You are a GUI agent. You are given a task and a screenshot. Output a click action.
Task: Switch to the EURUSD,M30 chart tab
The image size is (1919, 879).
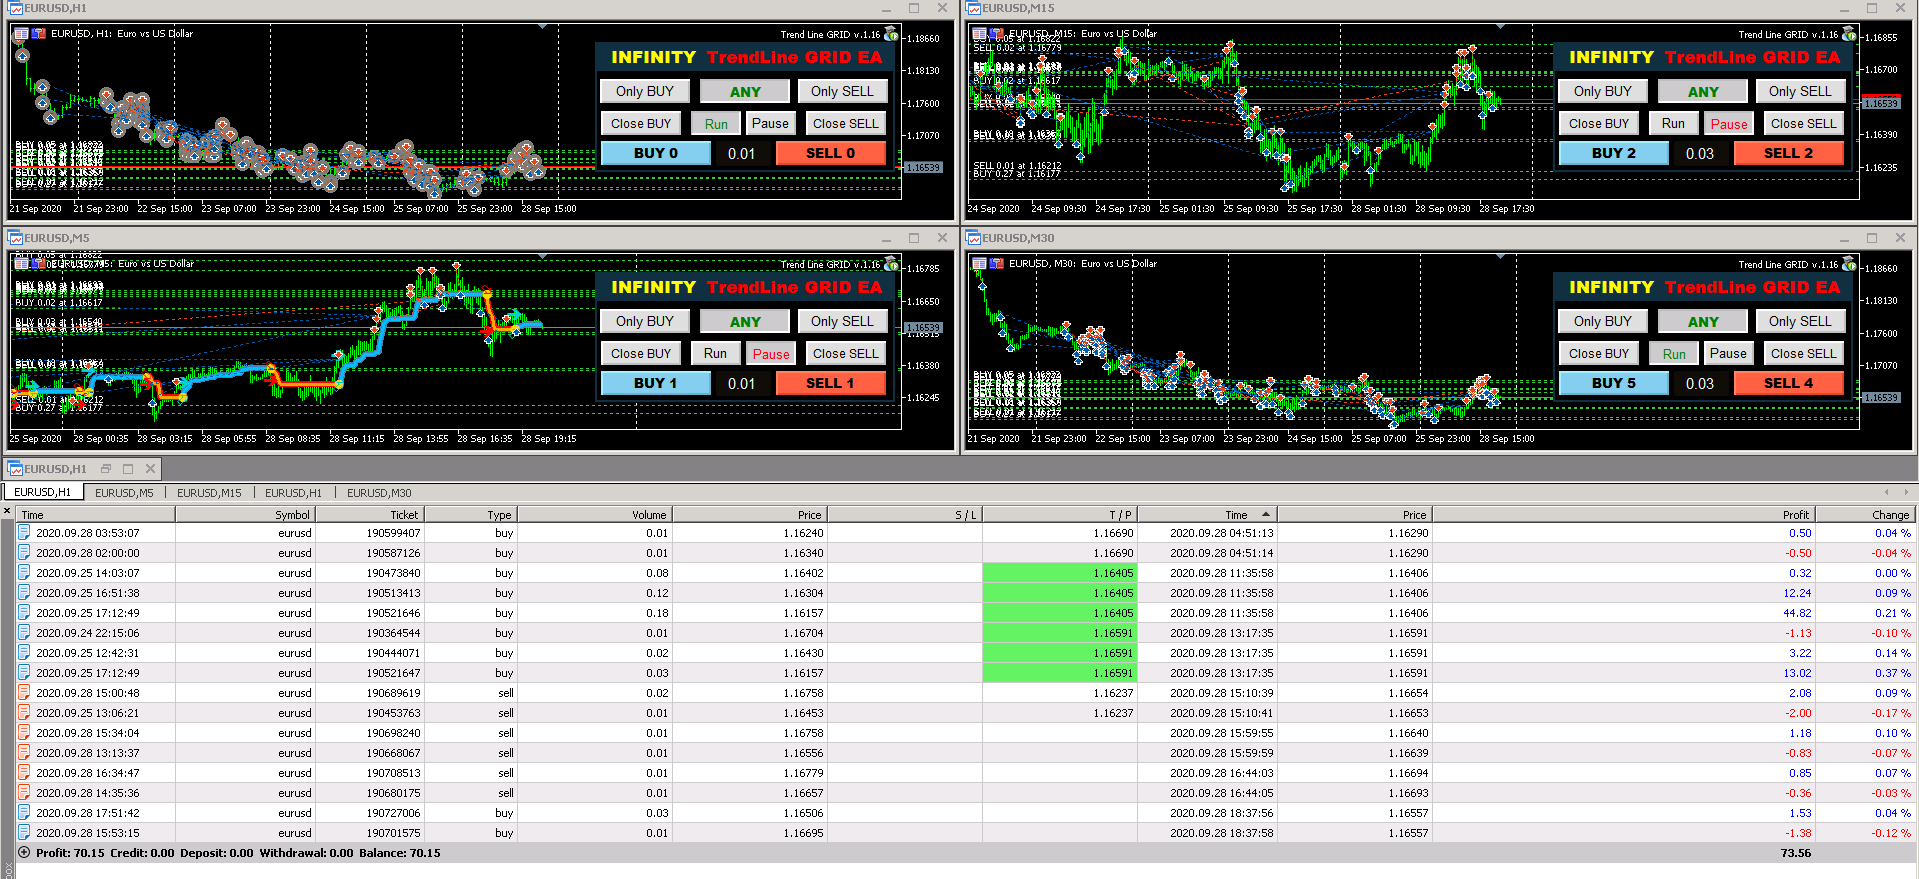coord(379,493)
